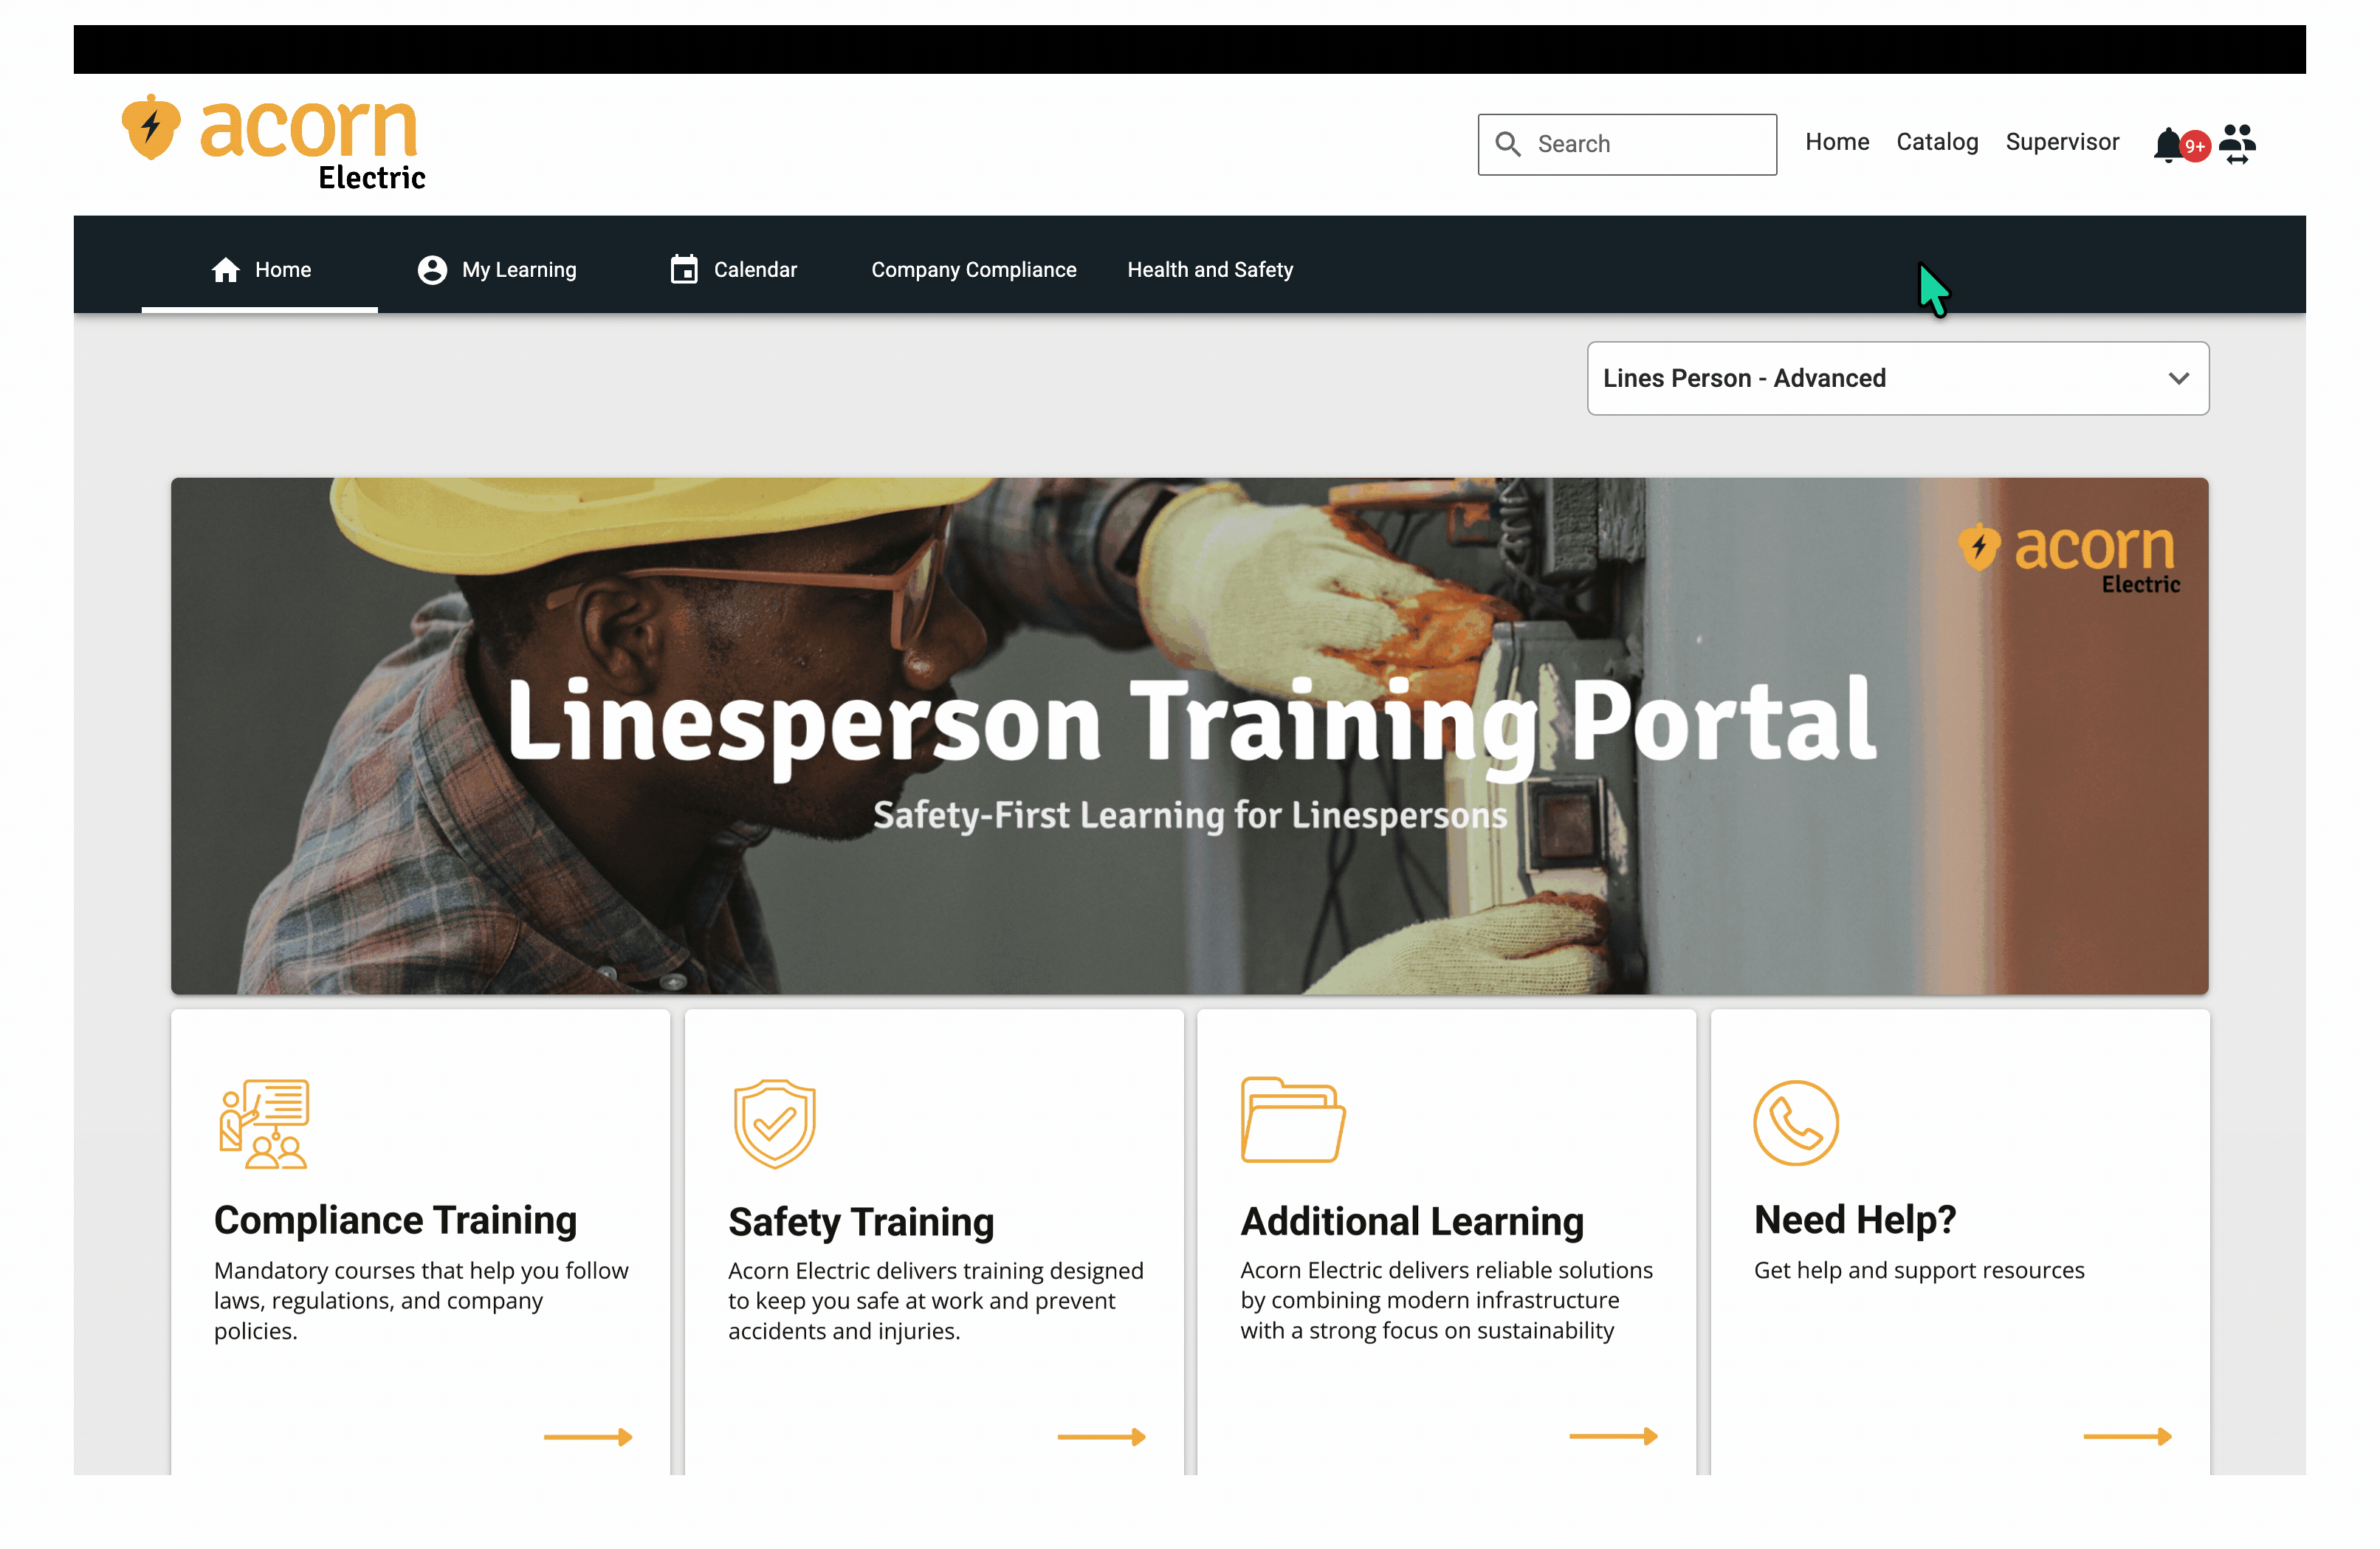
Task: Click 'Safety-First Learning for Linespersons' subtitle
Action: [x=1190, y=815]
